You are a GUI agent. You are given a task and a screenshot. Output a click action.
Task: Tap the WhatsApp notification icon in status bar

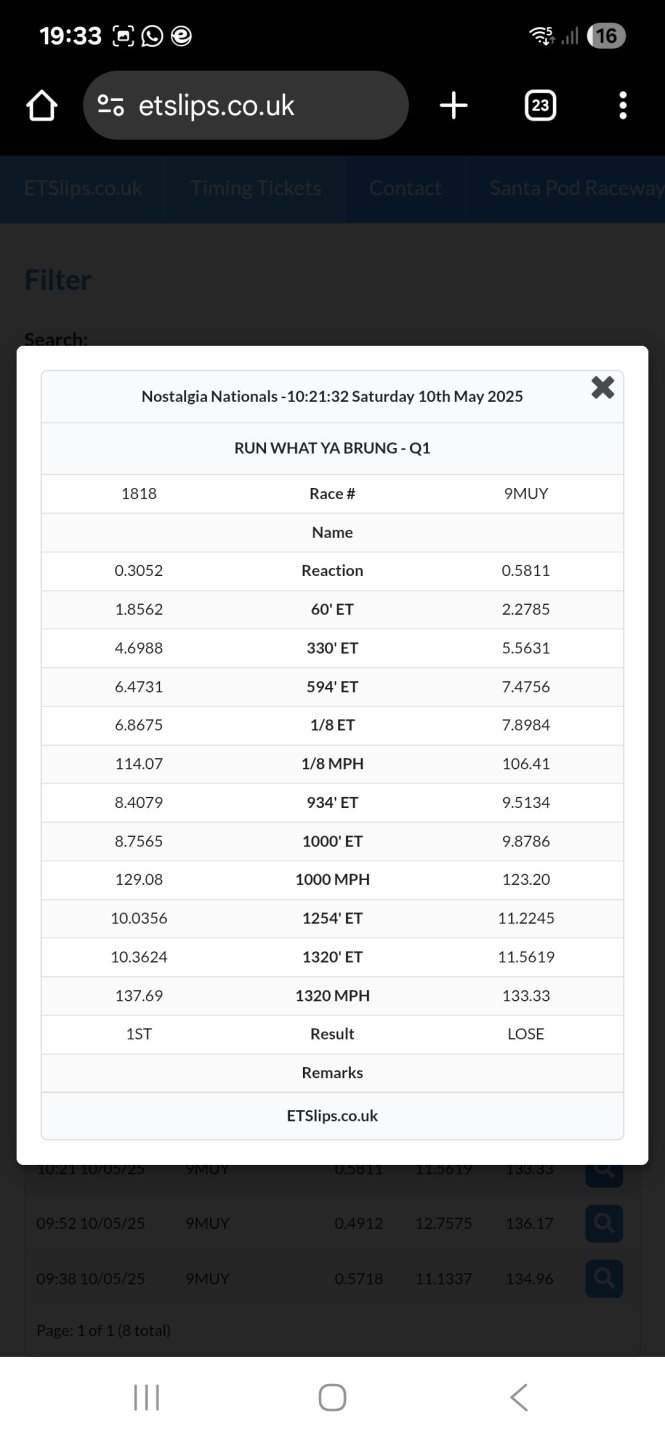click(x=152, y=36)
